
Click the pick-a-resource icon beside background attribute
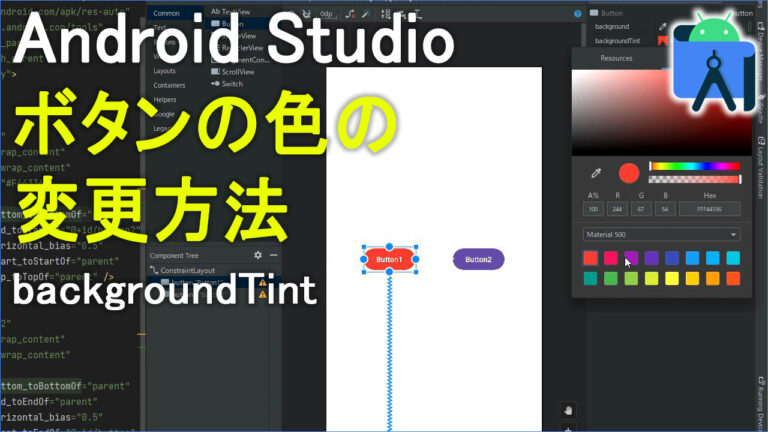click(x=662, y=26)
